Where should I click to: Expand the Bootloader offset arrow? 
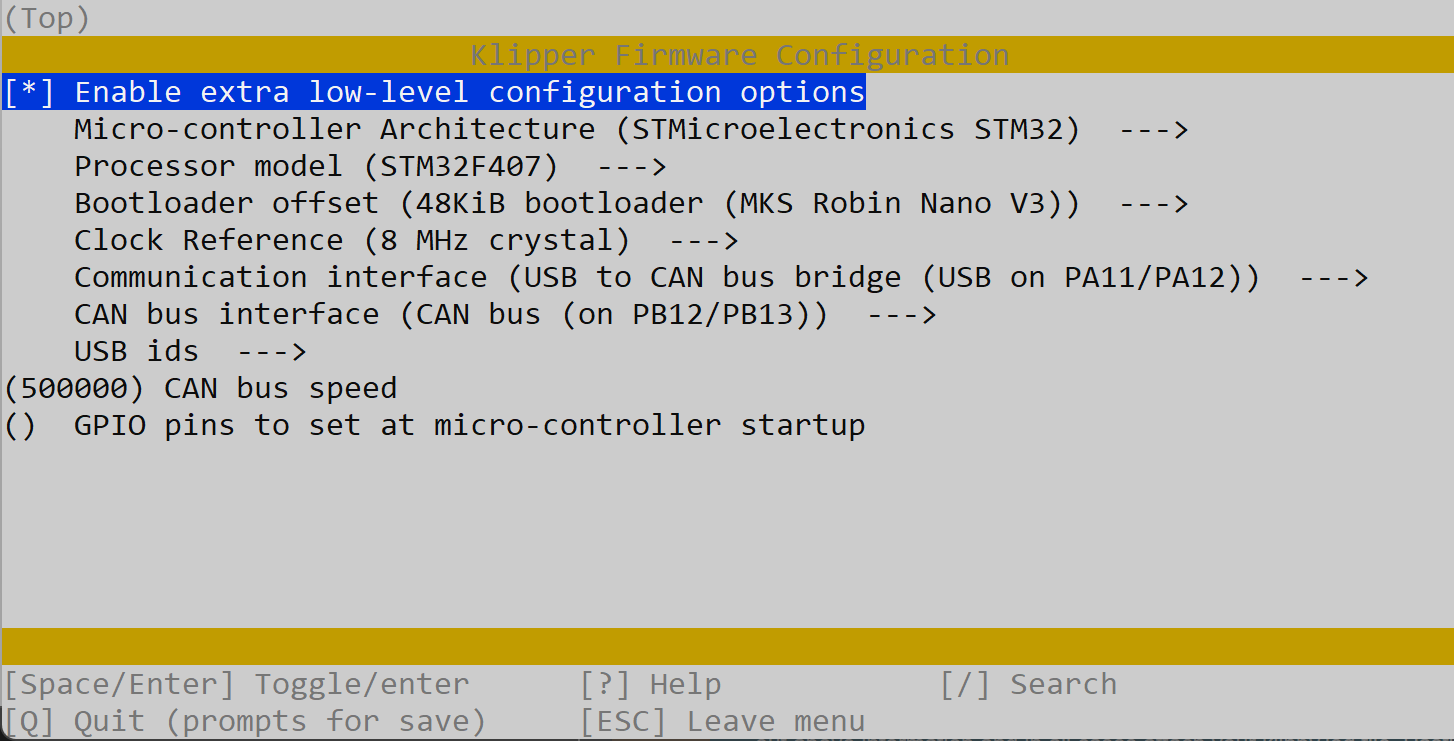tap(1153, 204)
